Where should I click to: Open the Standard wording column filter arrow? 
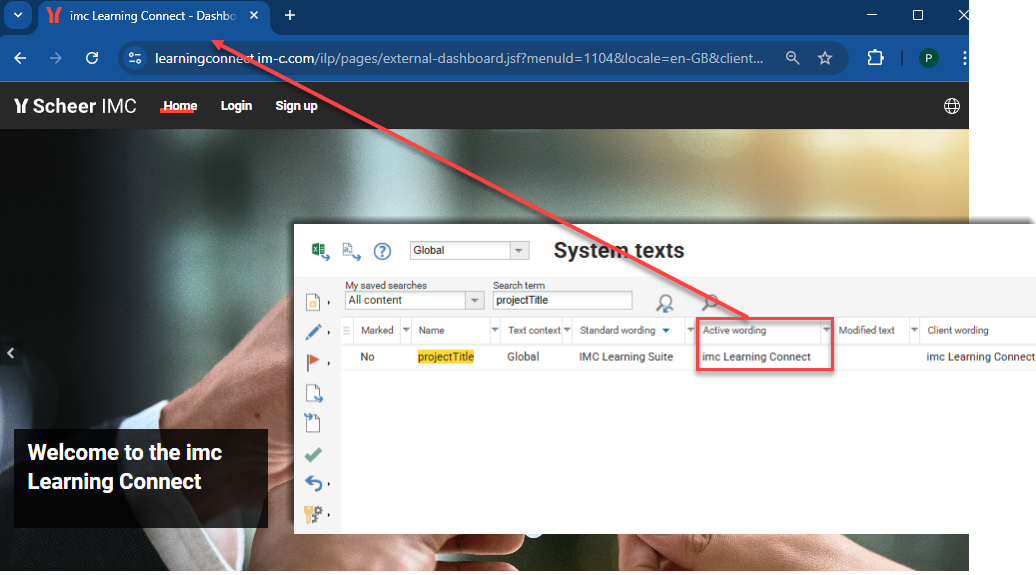point(690,330)
